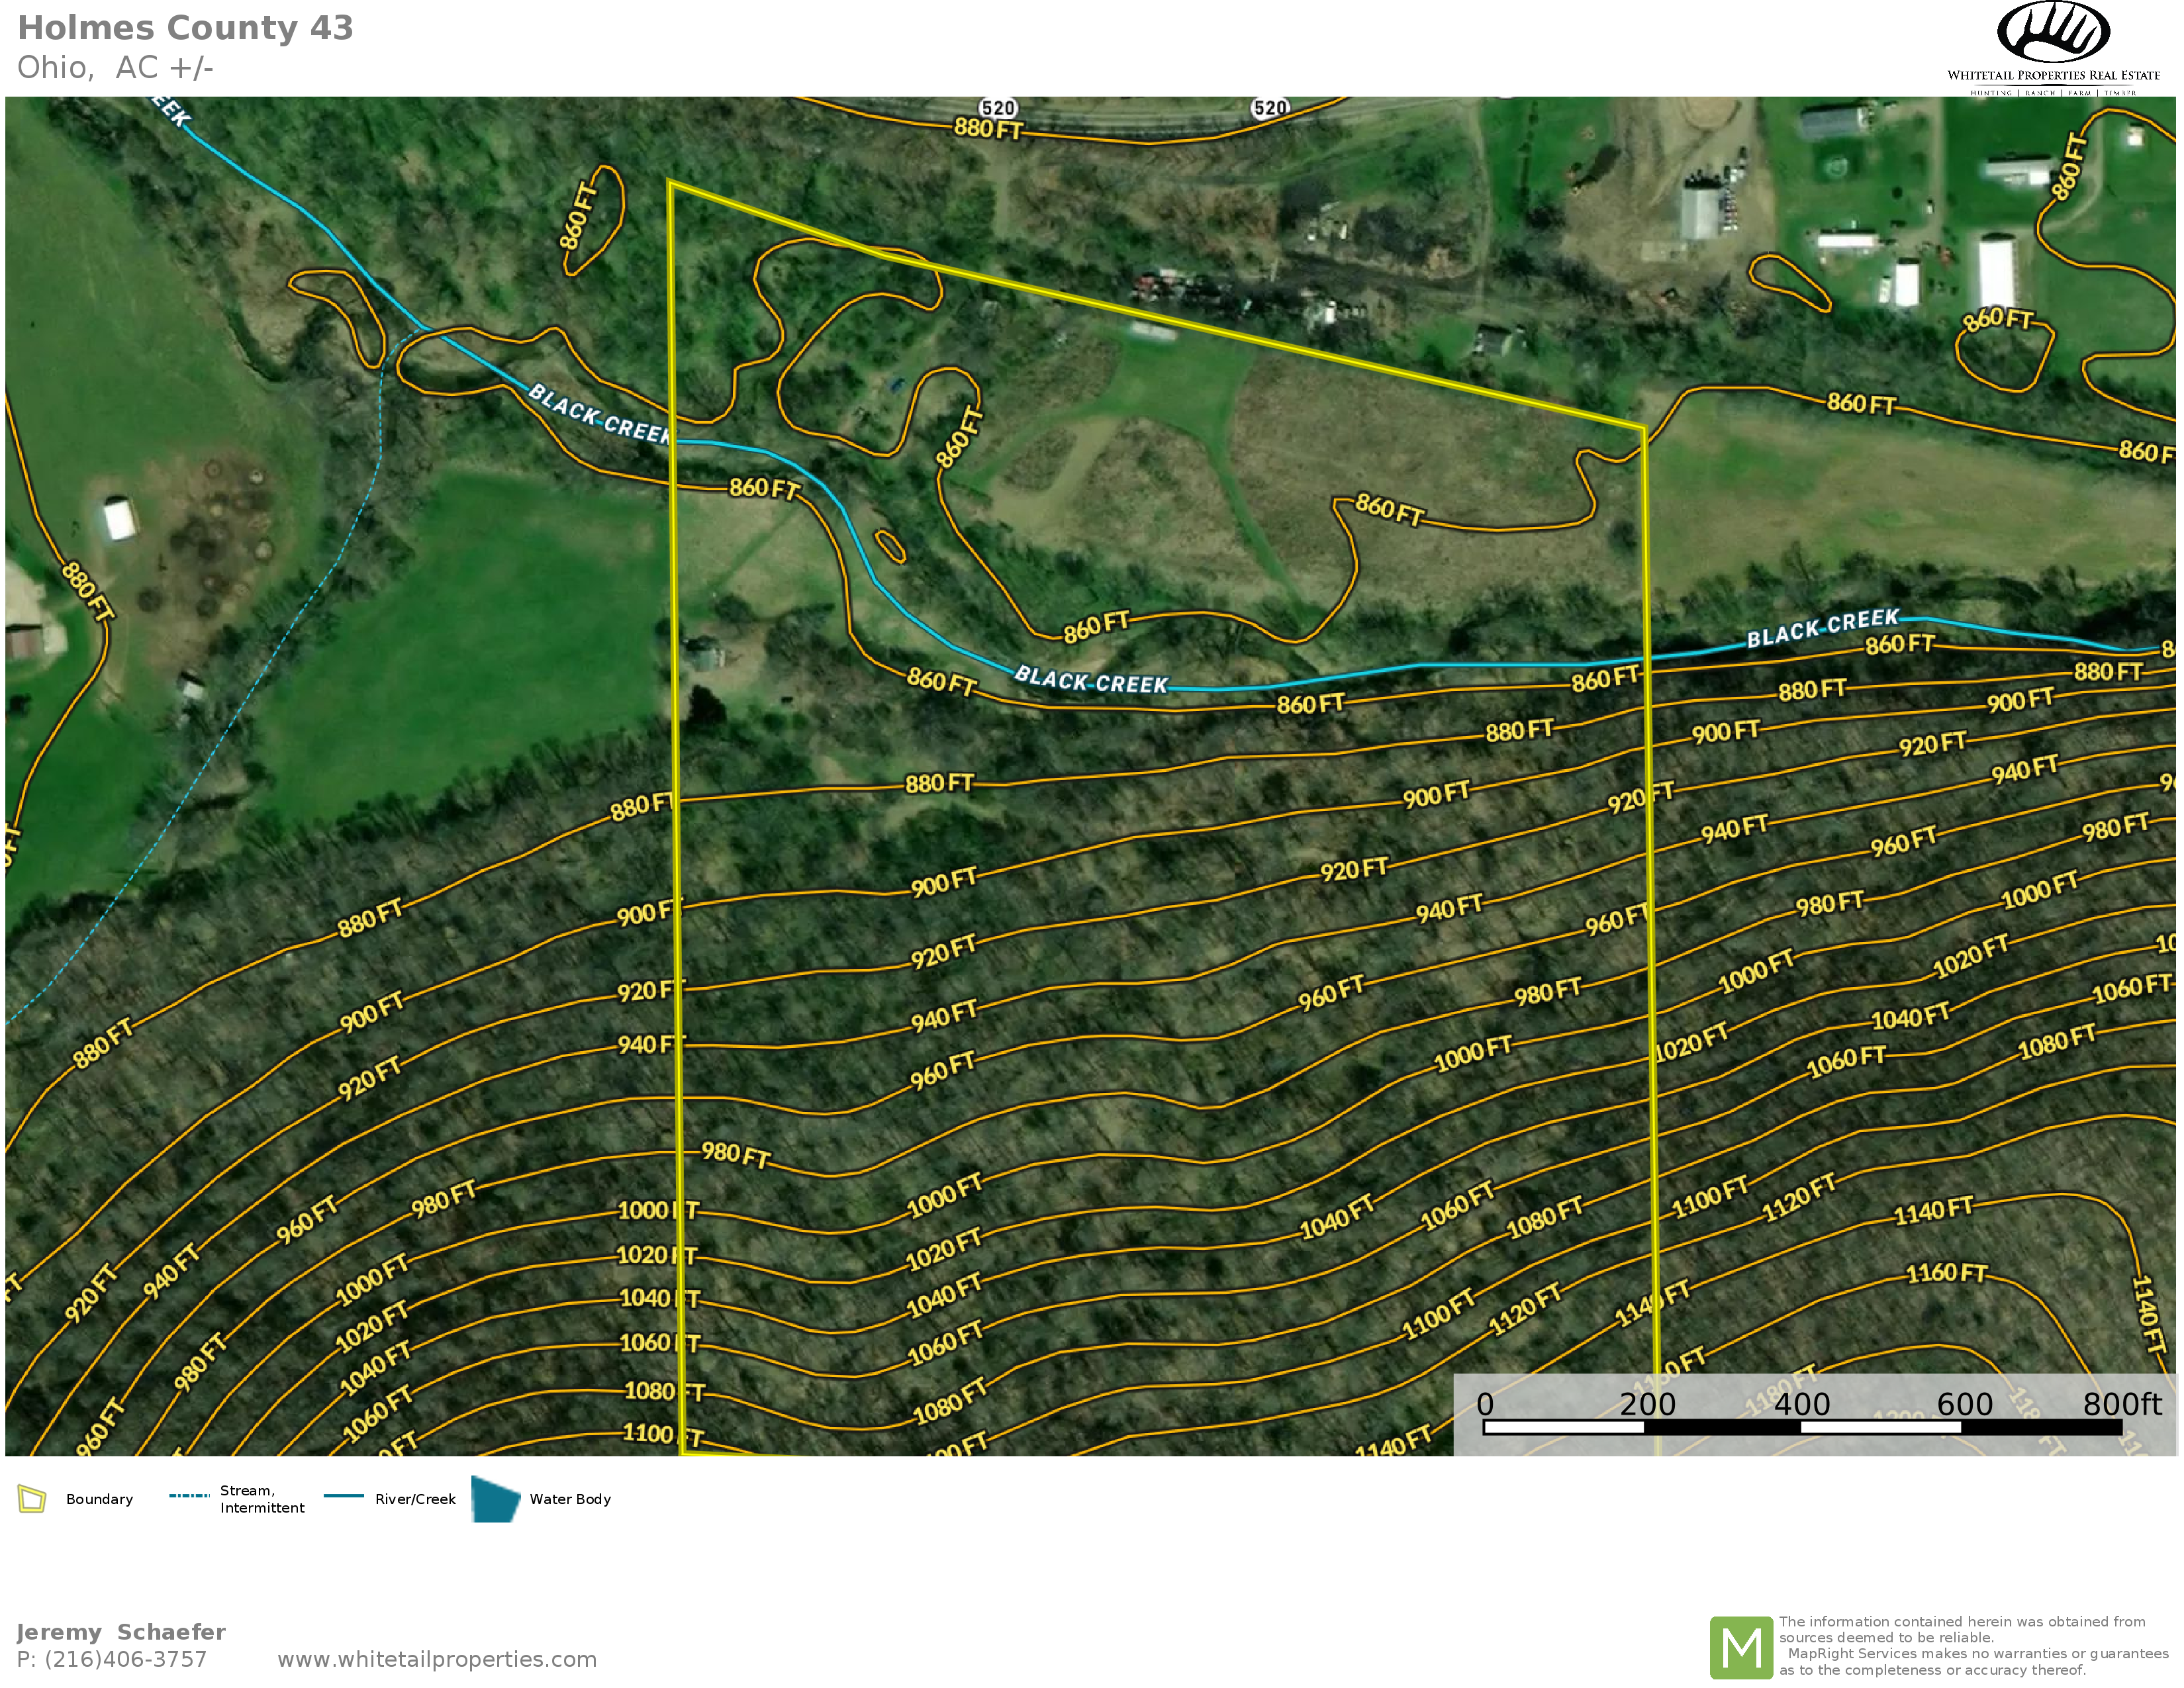Image resolution: width=2184 pixels, height=1688 pixels.
Task: Click the Jeremy Schaefer agent name
Action: pyautogui.click(x=121, y=1632)
